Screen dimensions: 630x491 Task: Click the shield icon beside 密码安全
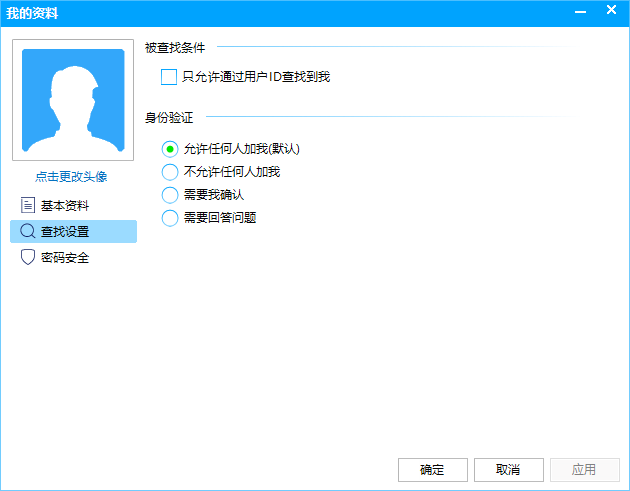pyautogui.click(x=28, y=257)
